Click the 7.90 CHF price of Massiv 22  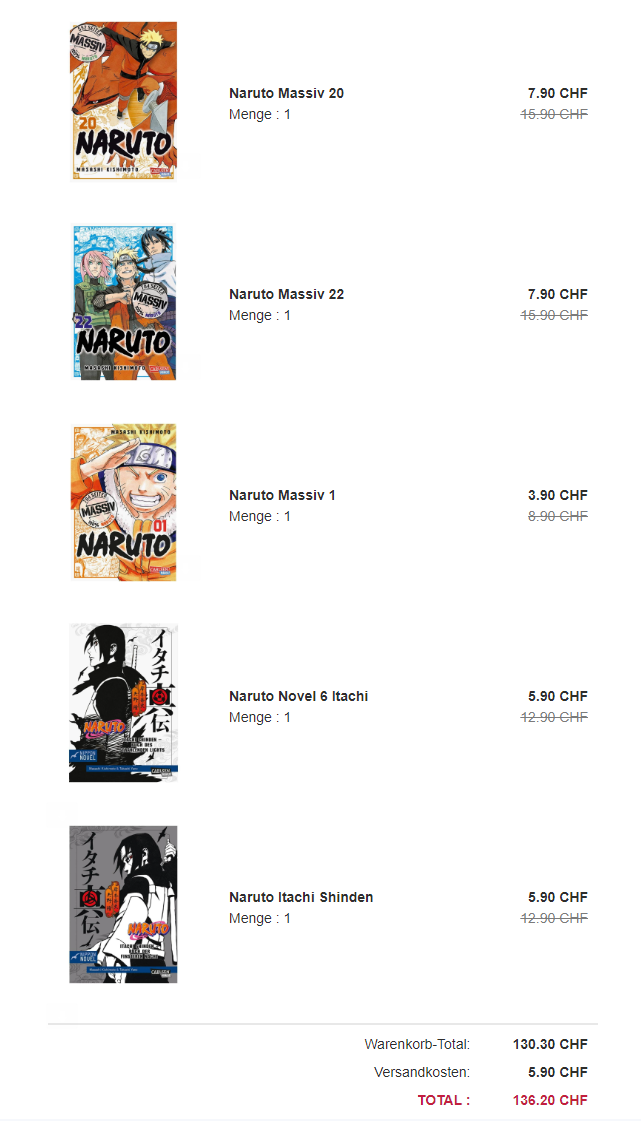[557, 294]
